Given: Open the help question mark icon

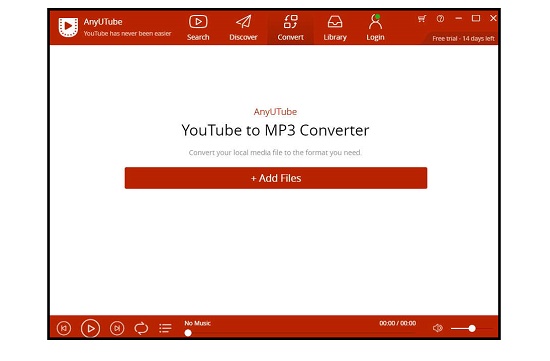Looking at the screenshot, I should pos(440,19).
